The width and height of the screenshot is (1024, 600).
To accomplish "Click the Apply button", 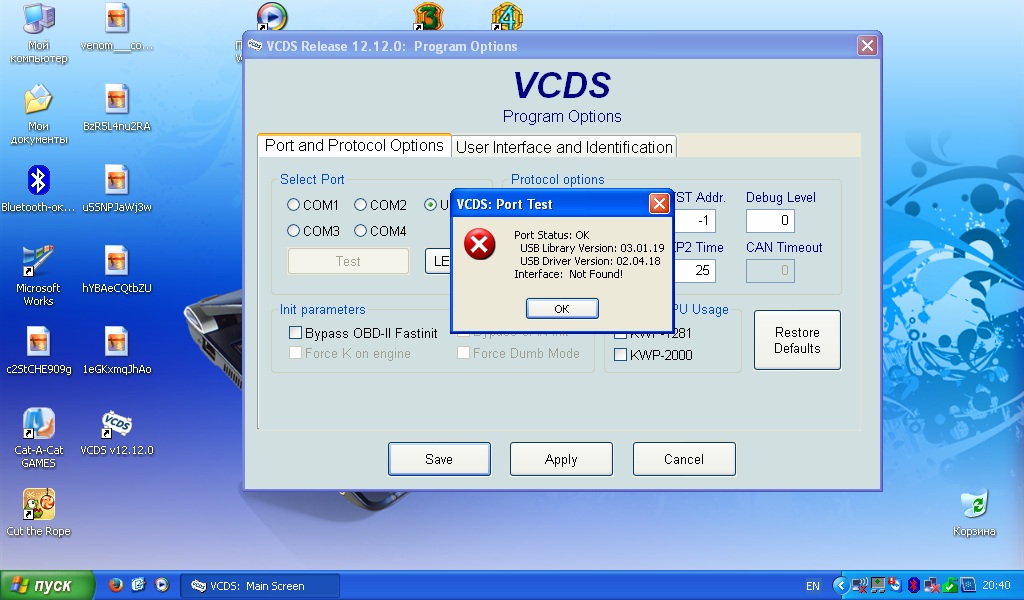I will tap(561, 459).
